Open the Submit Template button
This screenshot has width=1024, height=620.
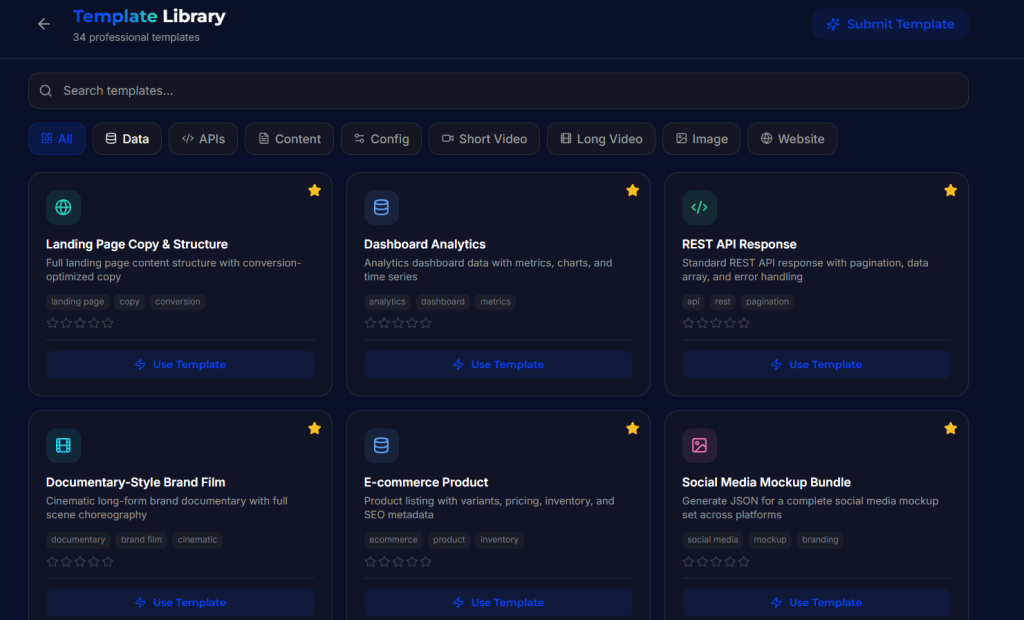889,24
